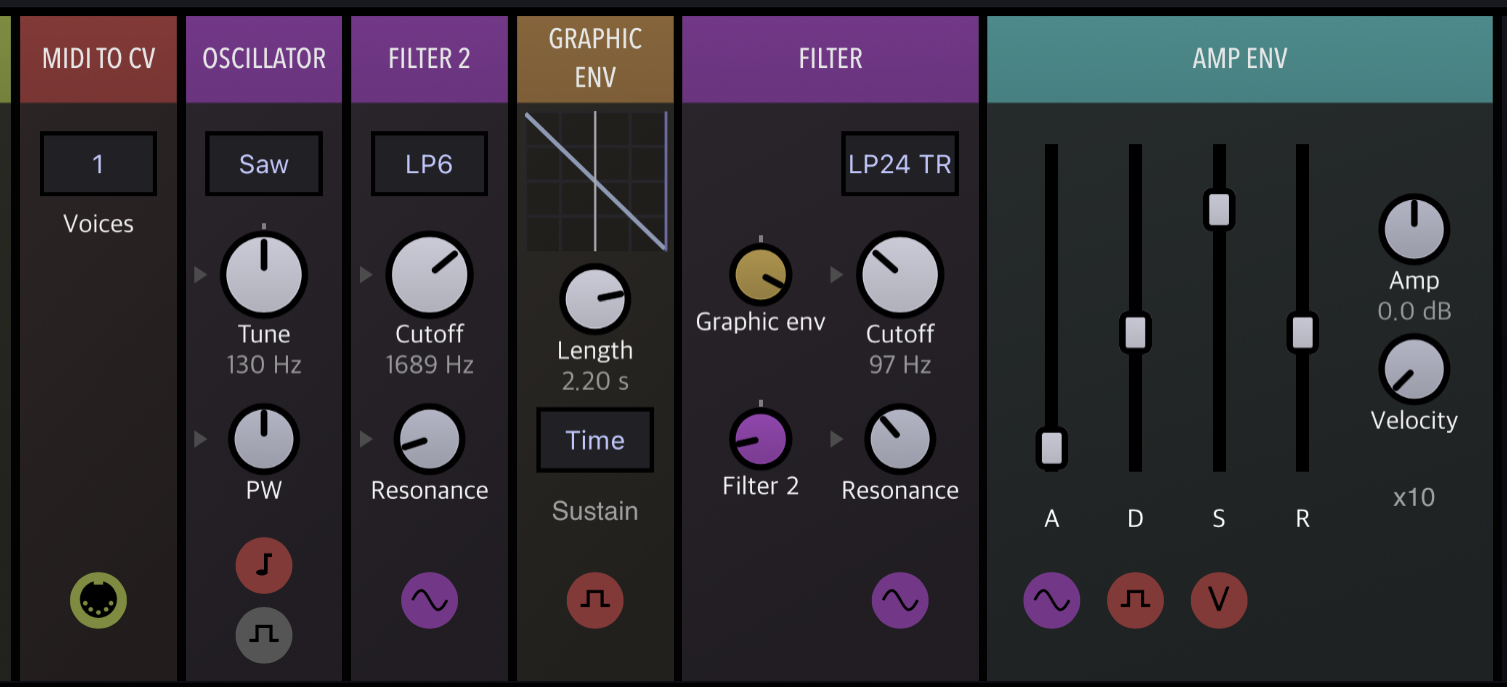The width and height of the screenshot is (1507, 687).
Task: Toggle the Time mode button in Graphic Env
Action: coord(595,440)
